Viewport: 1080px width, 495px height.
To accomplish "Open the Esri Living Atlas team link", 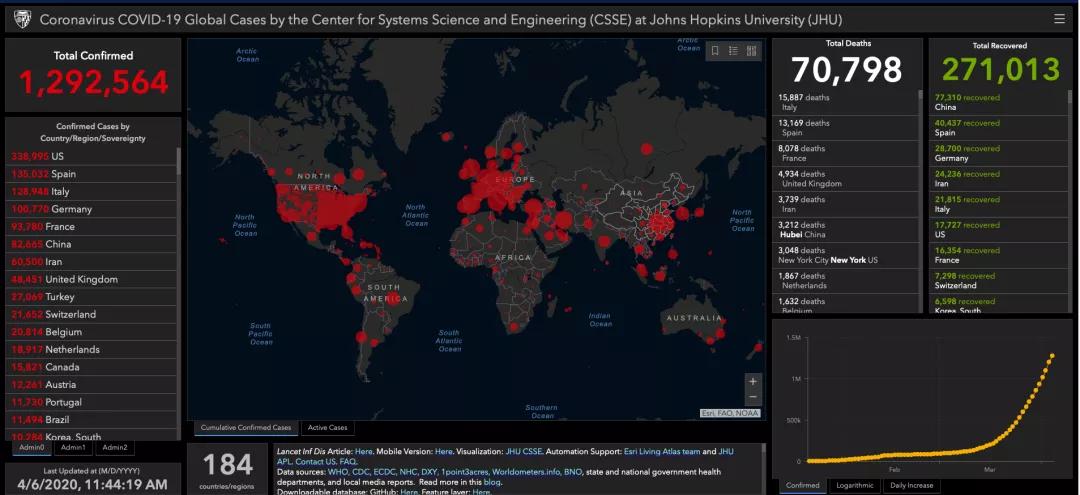I will click(x=662, y=452).
